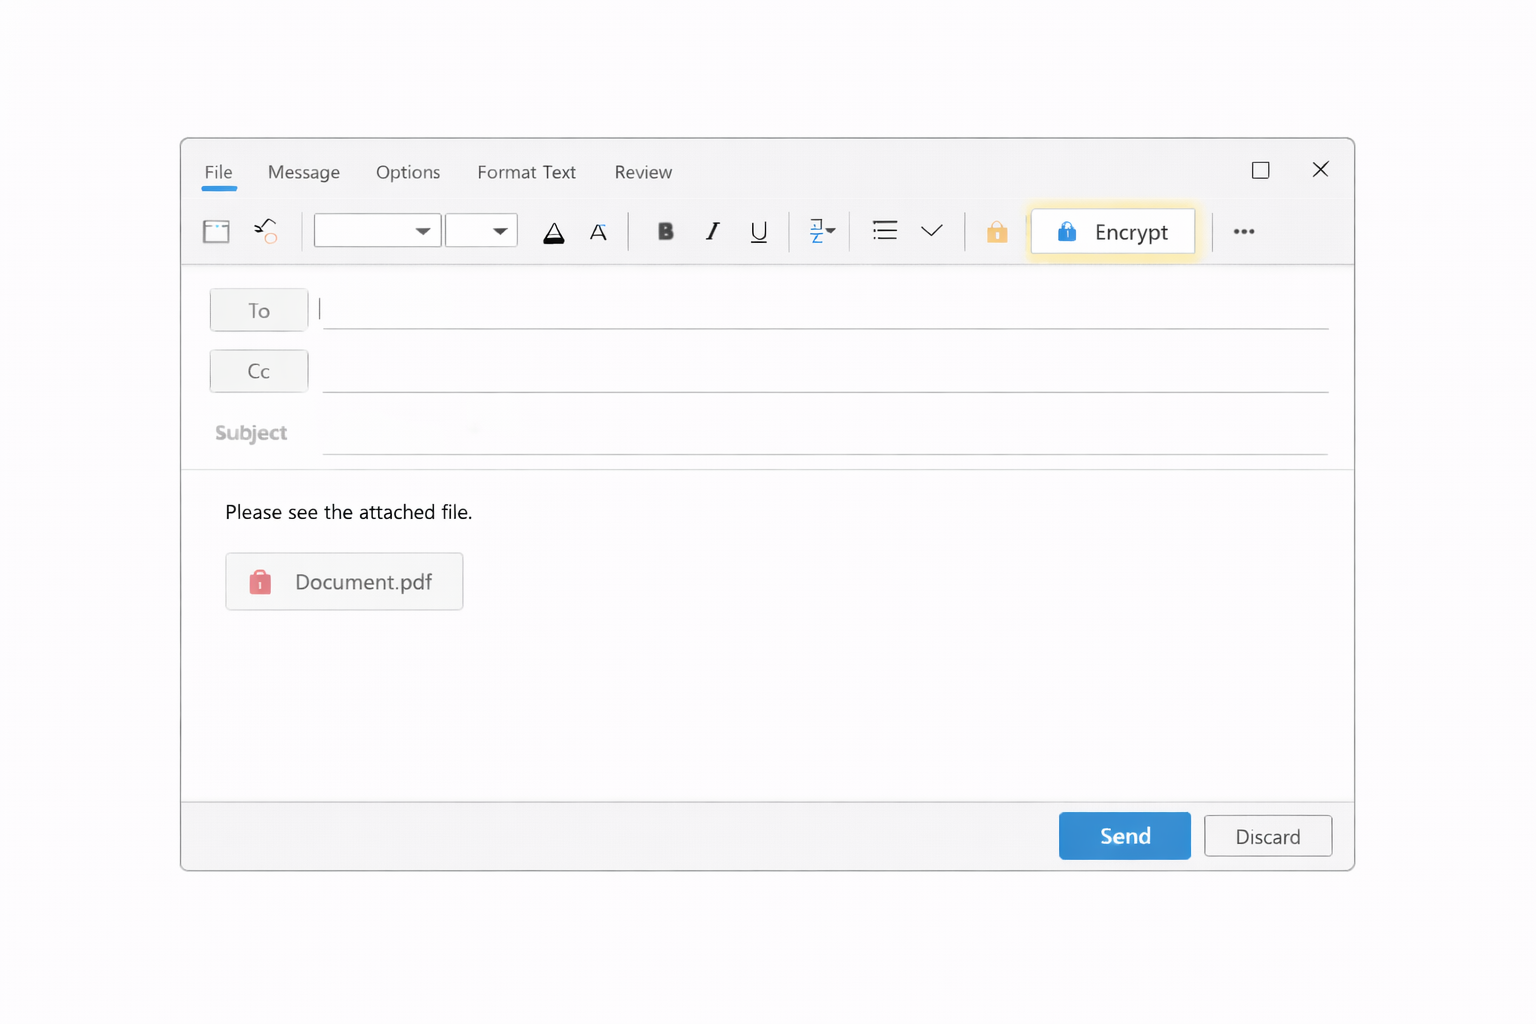The height and width of the screenshot is (1024, 1536).
Task: Click into the Subject field
Action: pyautogui.click(x=824, y=434)
